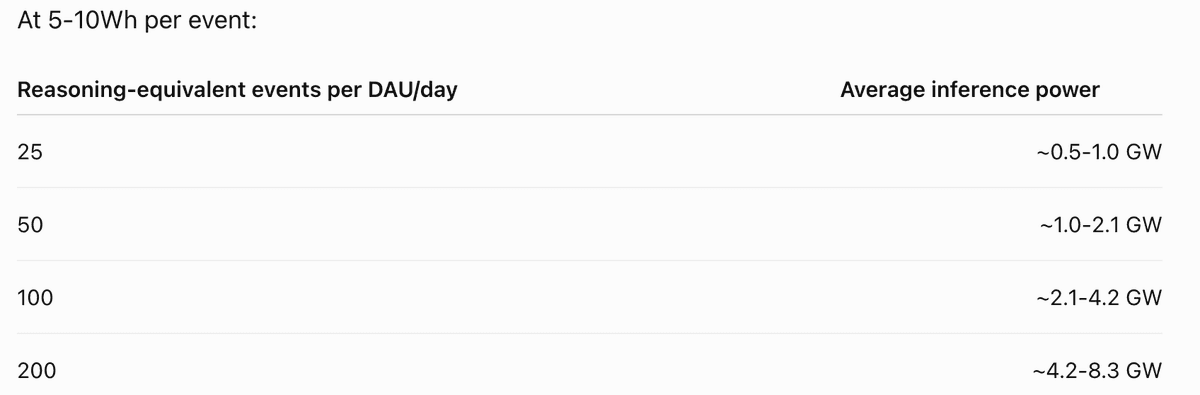Select the 'Average inference power' column header

[x=970, y=90]
